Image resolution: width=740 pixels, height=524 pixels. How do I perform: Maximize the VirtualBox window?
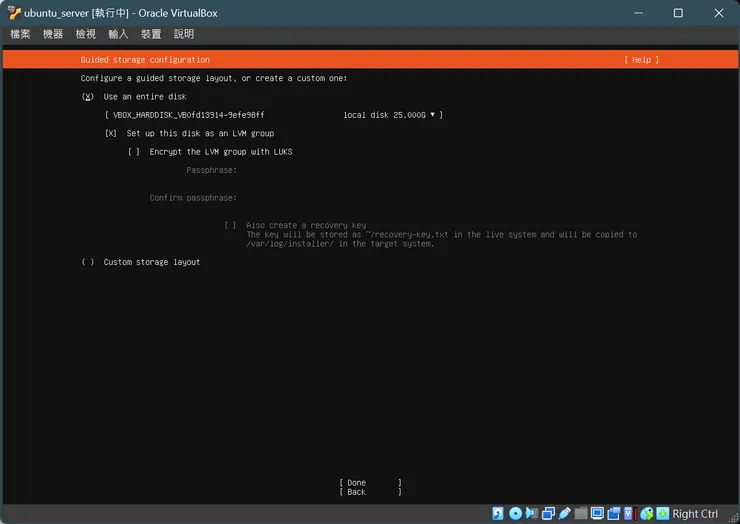coord(678,13)
